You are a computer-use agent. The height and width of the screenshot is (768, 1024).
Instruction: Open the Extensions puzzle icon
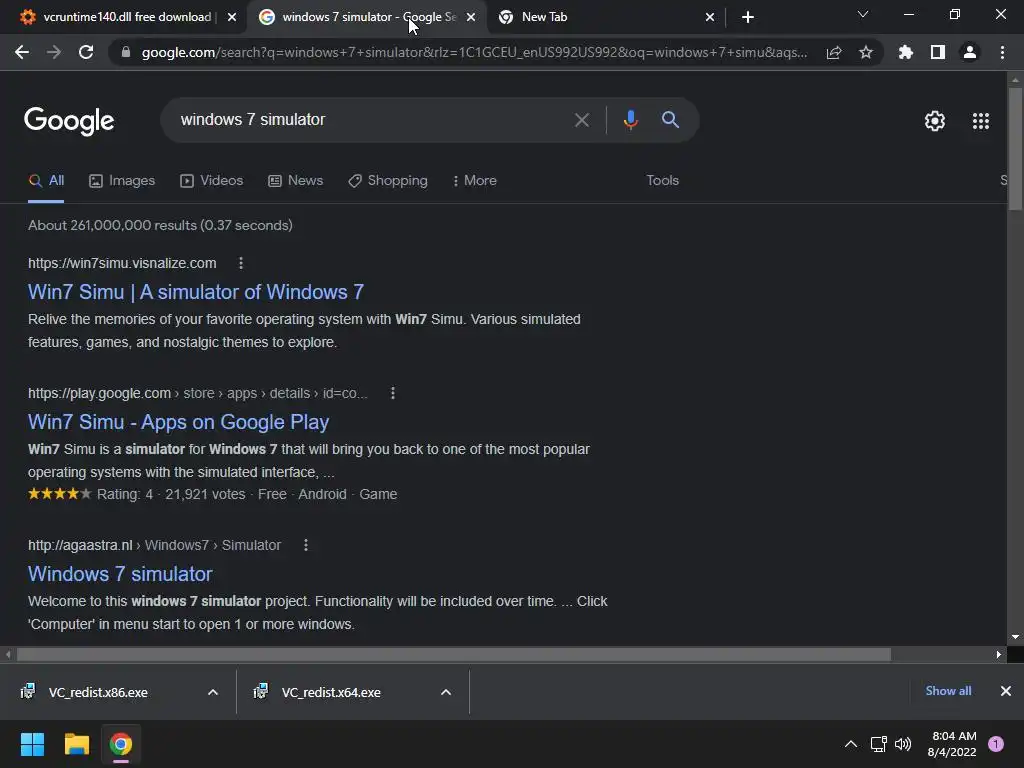tap(906, 52)
